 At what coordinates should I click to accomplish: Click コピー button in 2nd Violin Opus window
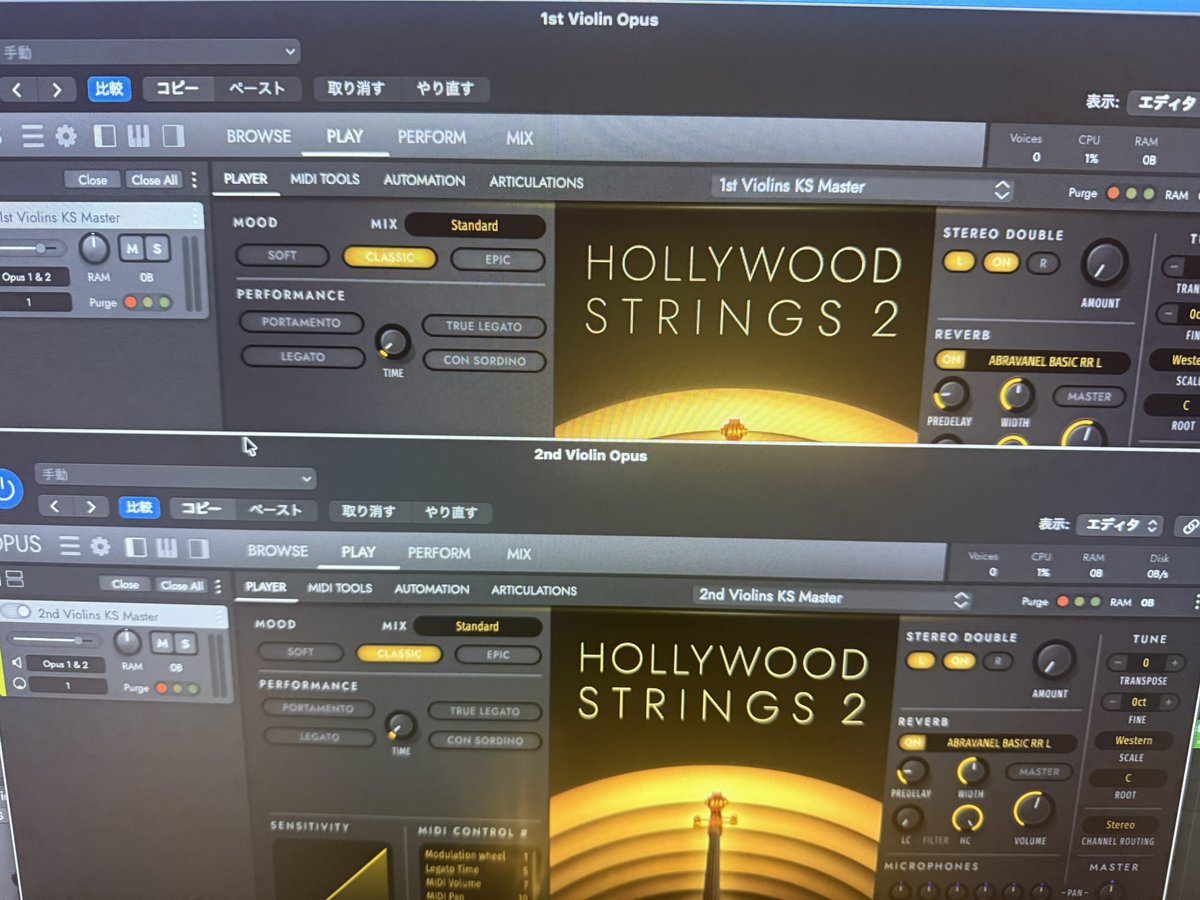pyautogui.click(x=201, y=508)
